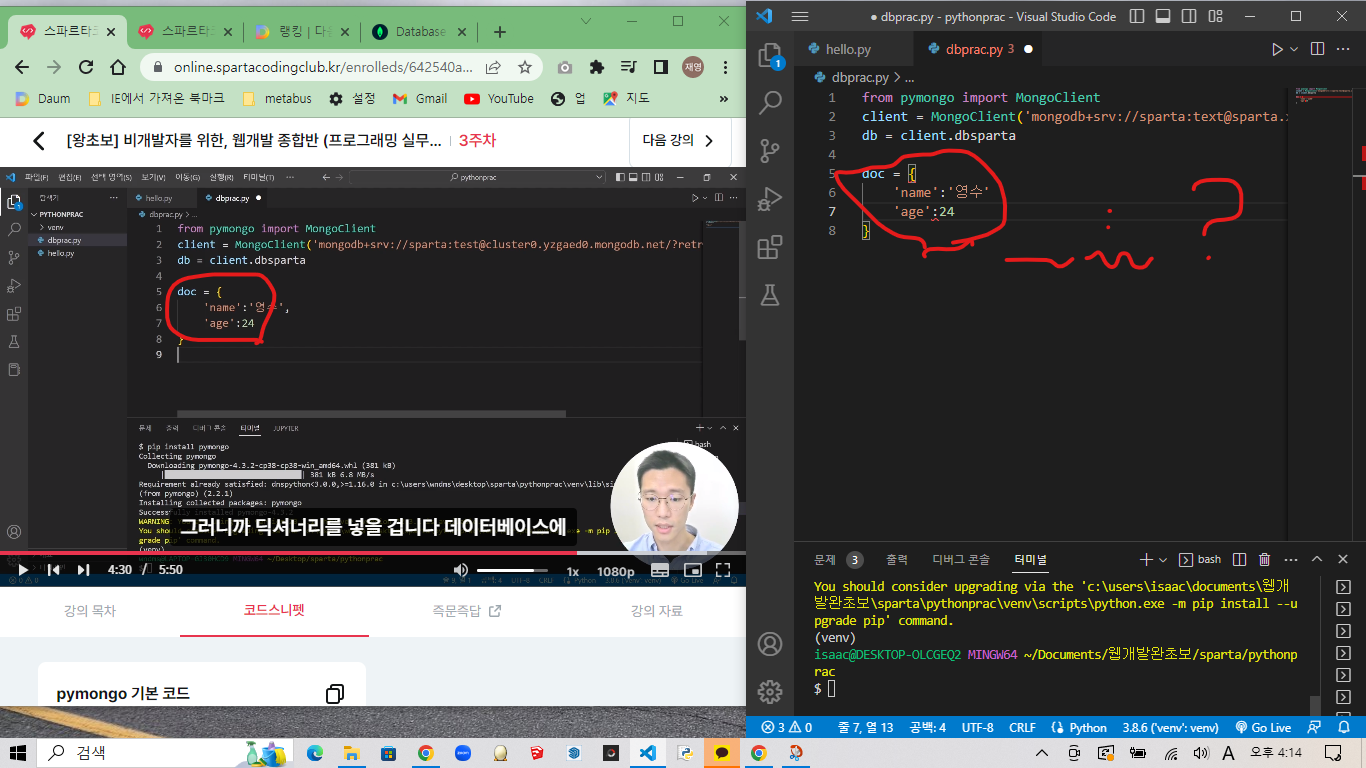Toggle picture-in-picture for the video

(x=692, y=570)
